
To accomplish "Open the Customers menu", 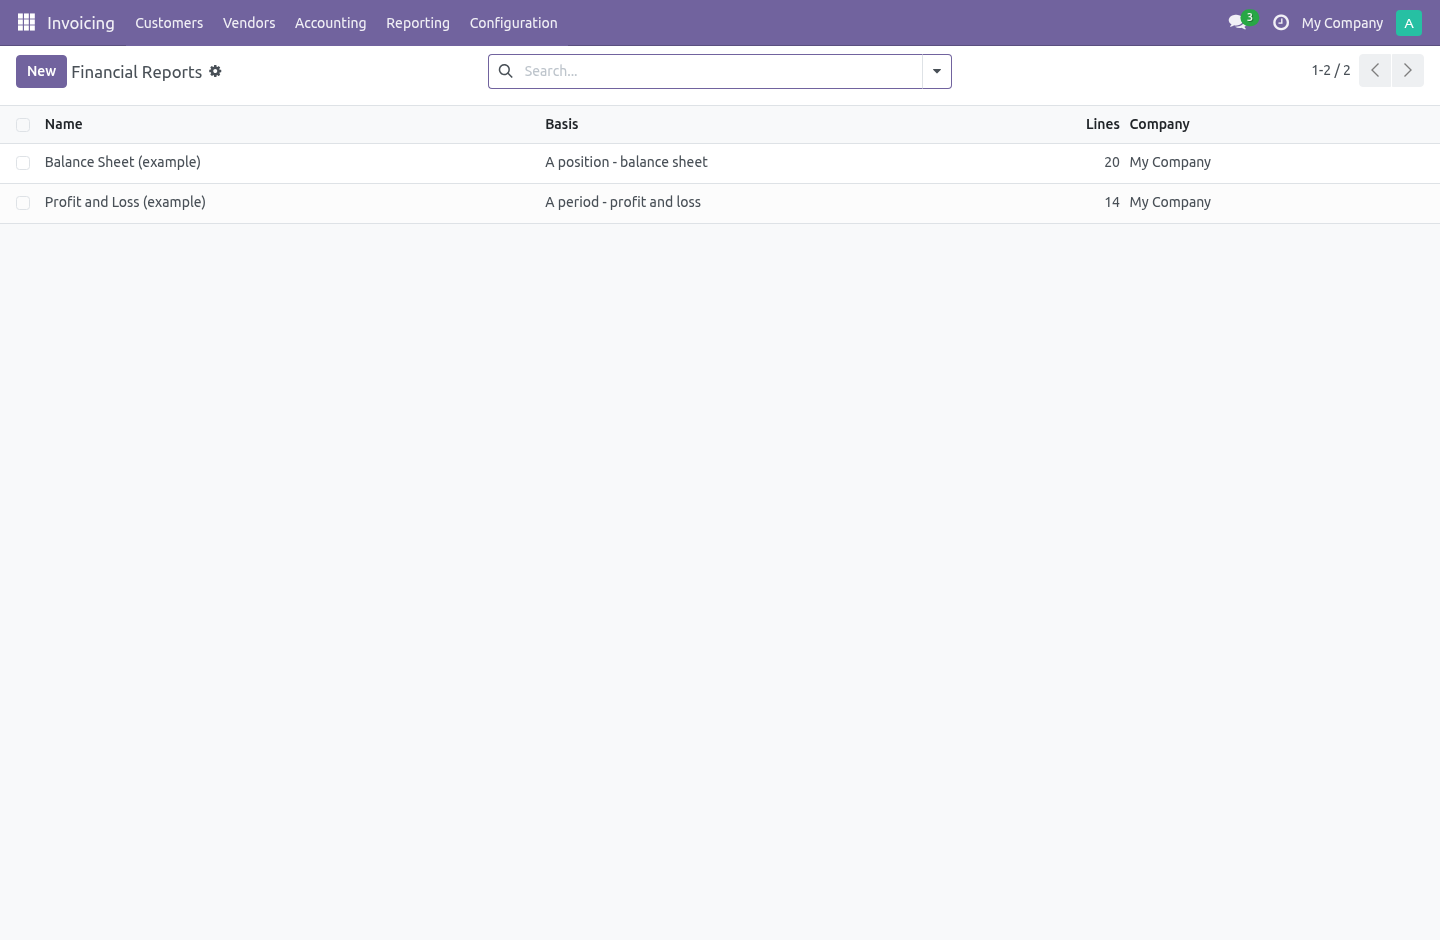I will (x=169, y=23).
